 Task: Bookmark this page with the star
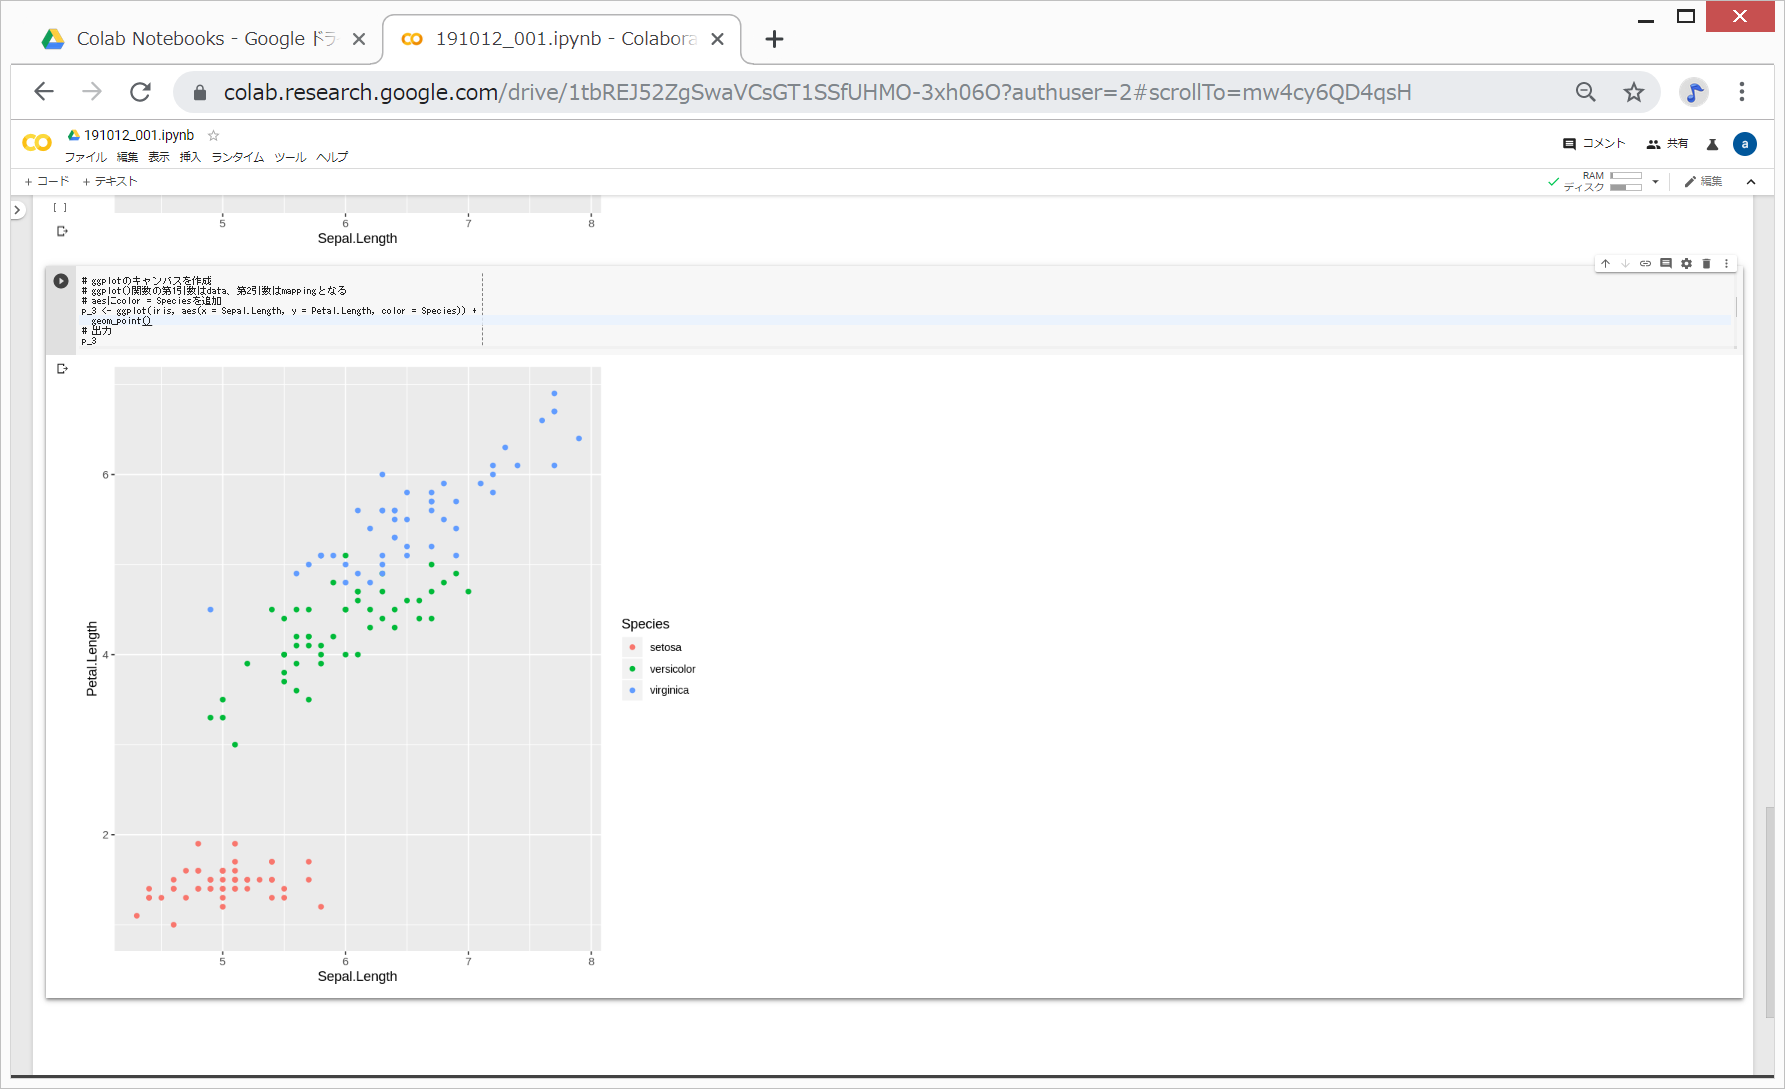pyautogui.click(x=1633, y=92)
